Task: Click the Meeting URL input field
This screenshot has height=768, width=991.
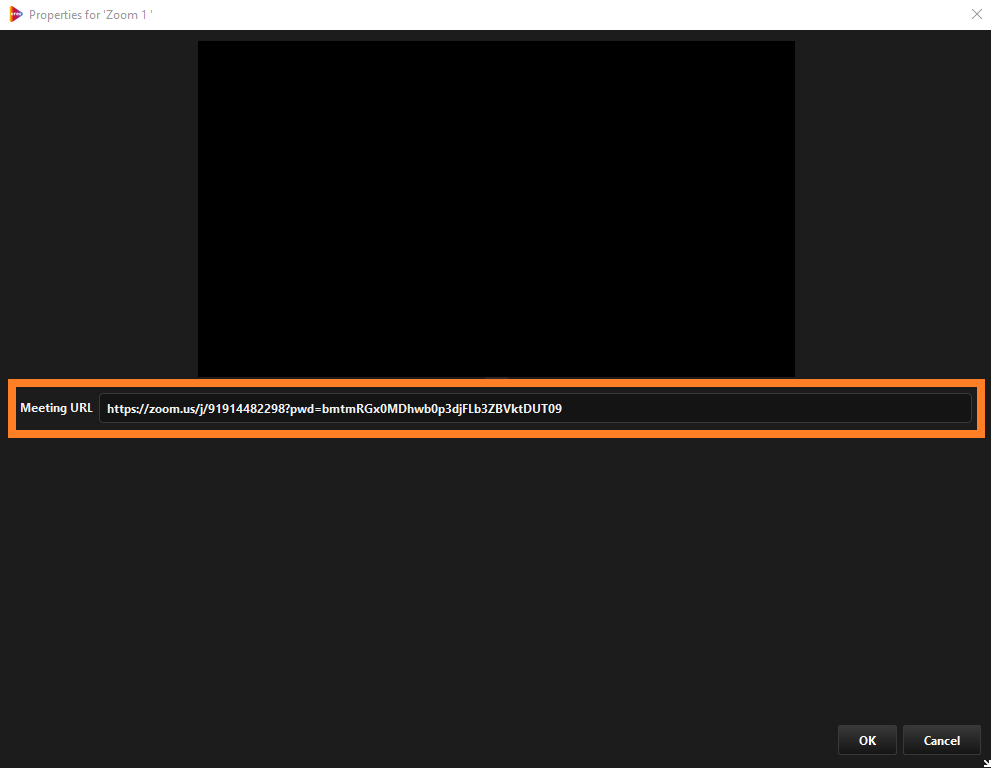Action: click(x=535, y=408)
